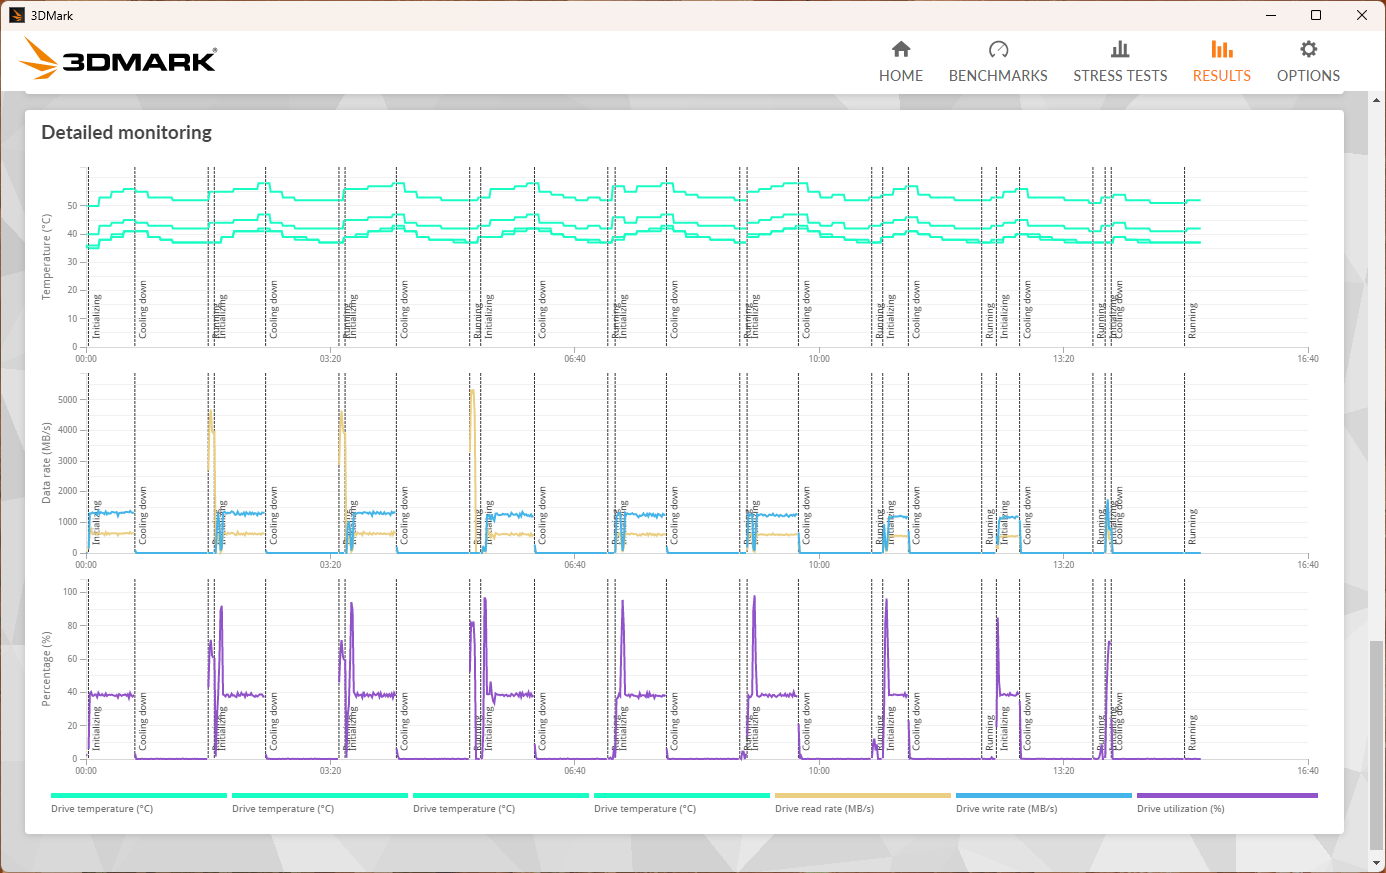1386x873 pixels.
Task: Select the orange Results icon
Action: point(1221,50)
